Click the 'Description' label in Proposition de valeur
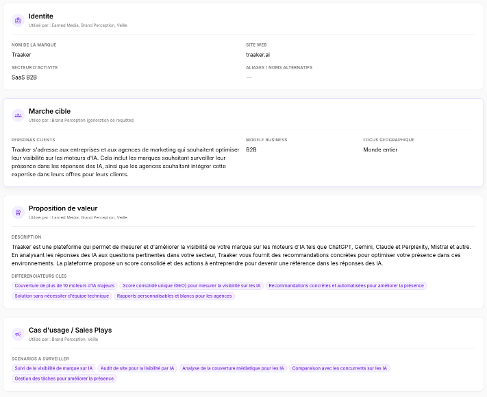487x397 pixels. pyautogui.click(x=26, y=237)
